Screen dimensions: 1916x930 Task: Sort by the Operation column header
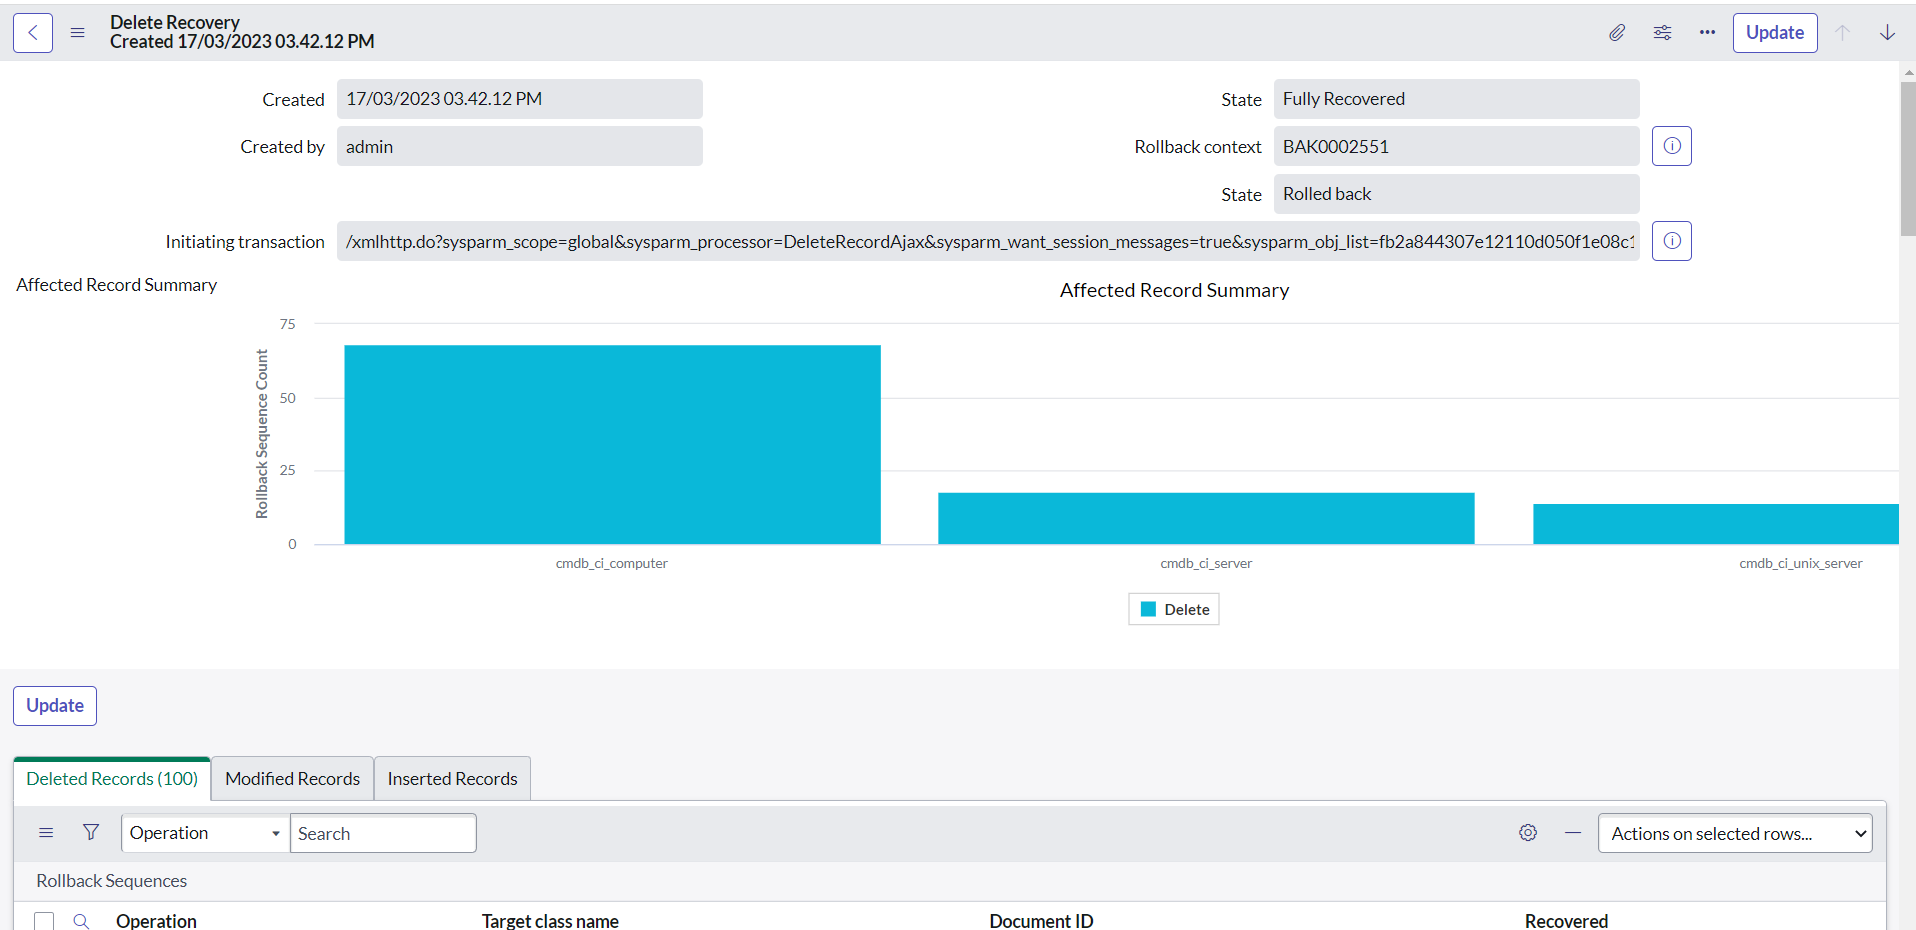156,921
